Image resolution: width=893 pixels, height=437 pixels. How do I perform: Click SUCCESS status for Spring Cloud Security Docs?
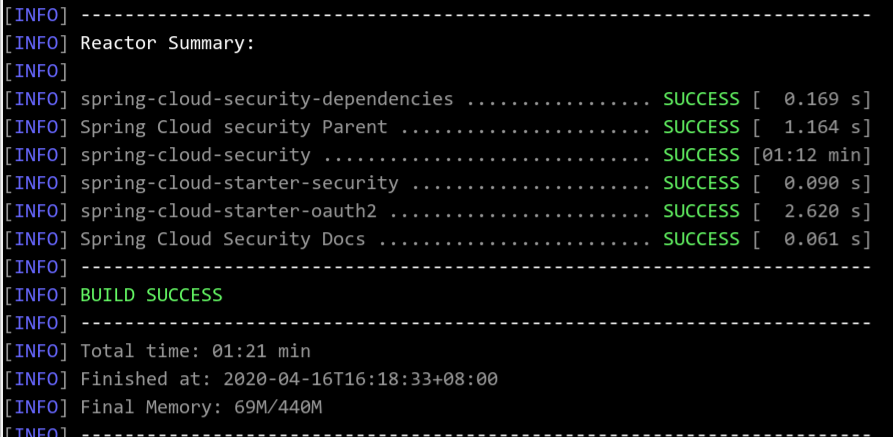click(x=701, y=239)
